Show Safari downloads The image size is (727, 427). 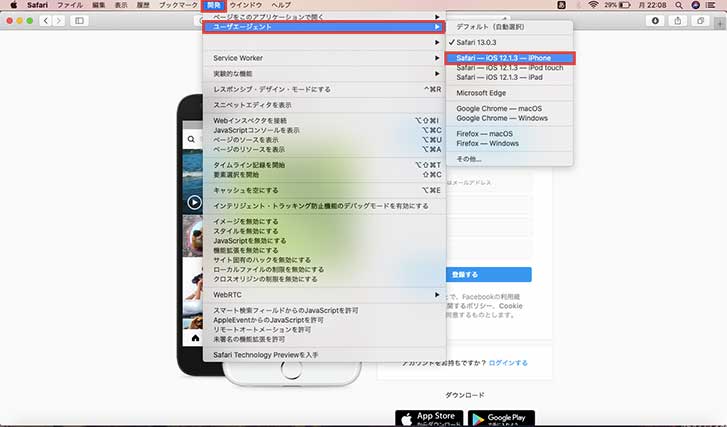(655, 20)
